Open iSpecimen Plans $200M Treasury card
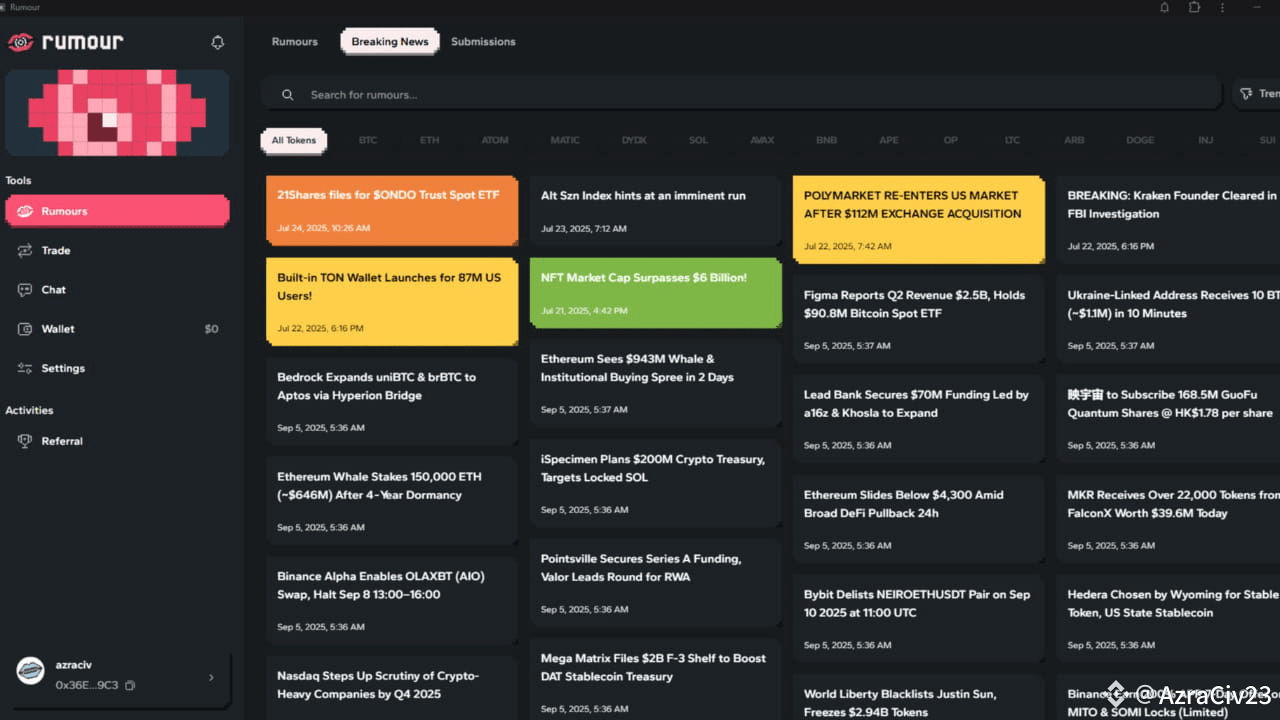The image size is (1280, 720). tap(656, 483)
